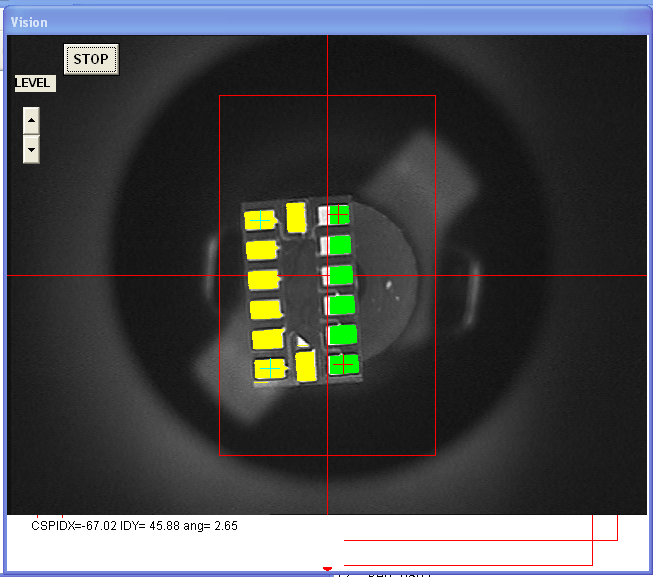Click the small white triangle chip marker

tap(302, 342)
